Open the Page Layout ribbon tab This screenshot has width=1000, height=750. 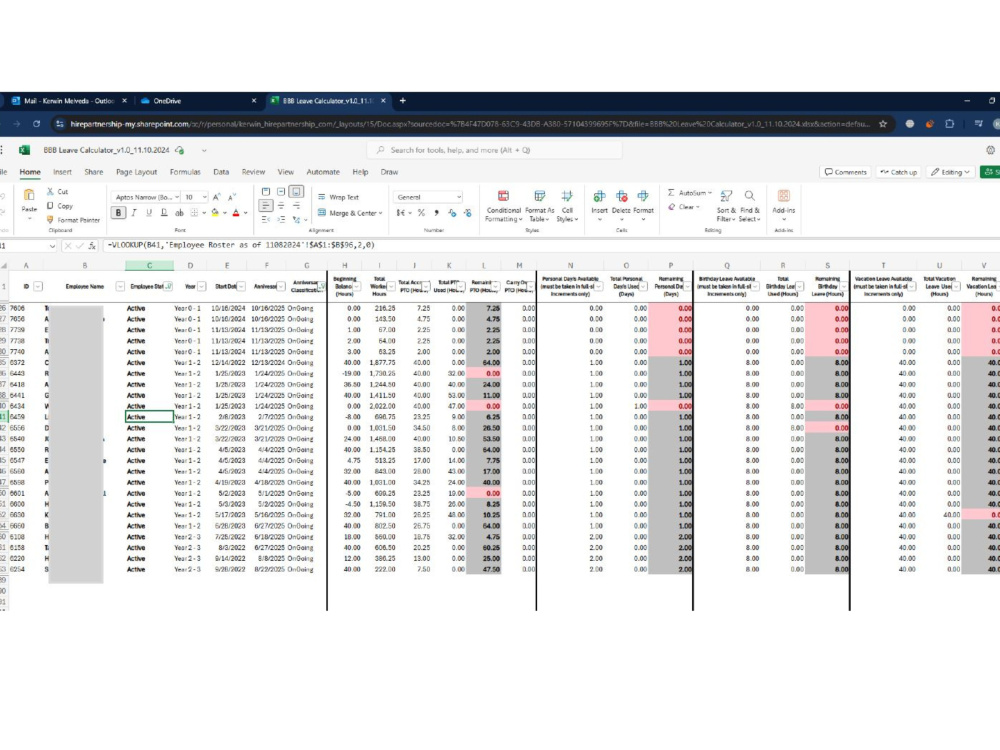136,172
